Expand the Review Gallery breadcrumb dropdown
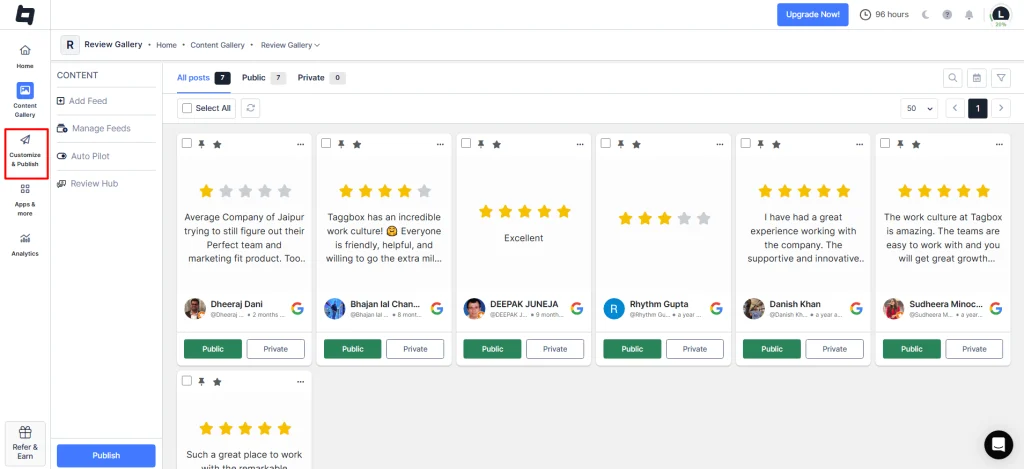 click(x=290, y=45)
